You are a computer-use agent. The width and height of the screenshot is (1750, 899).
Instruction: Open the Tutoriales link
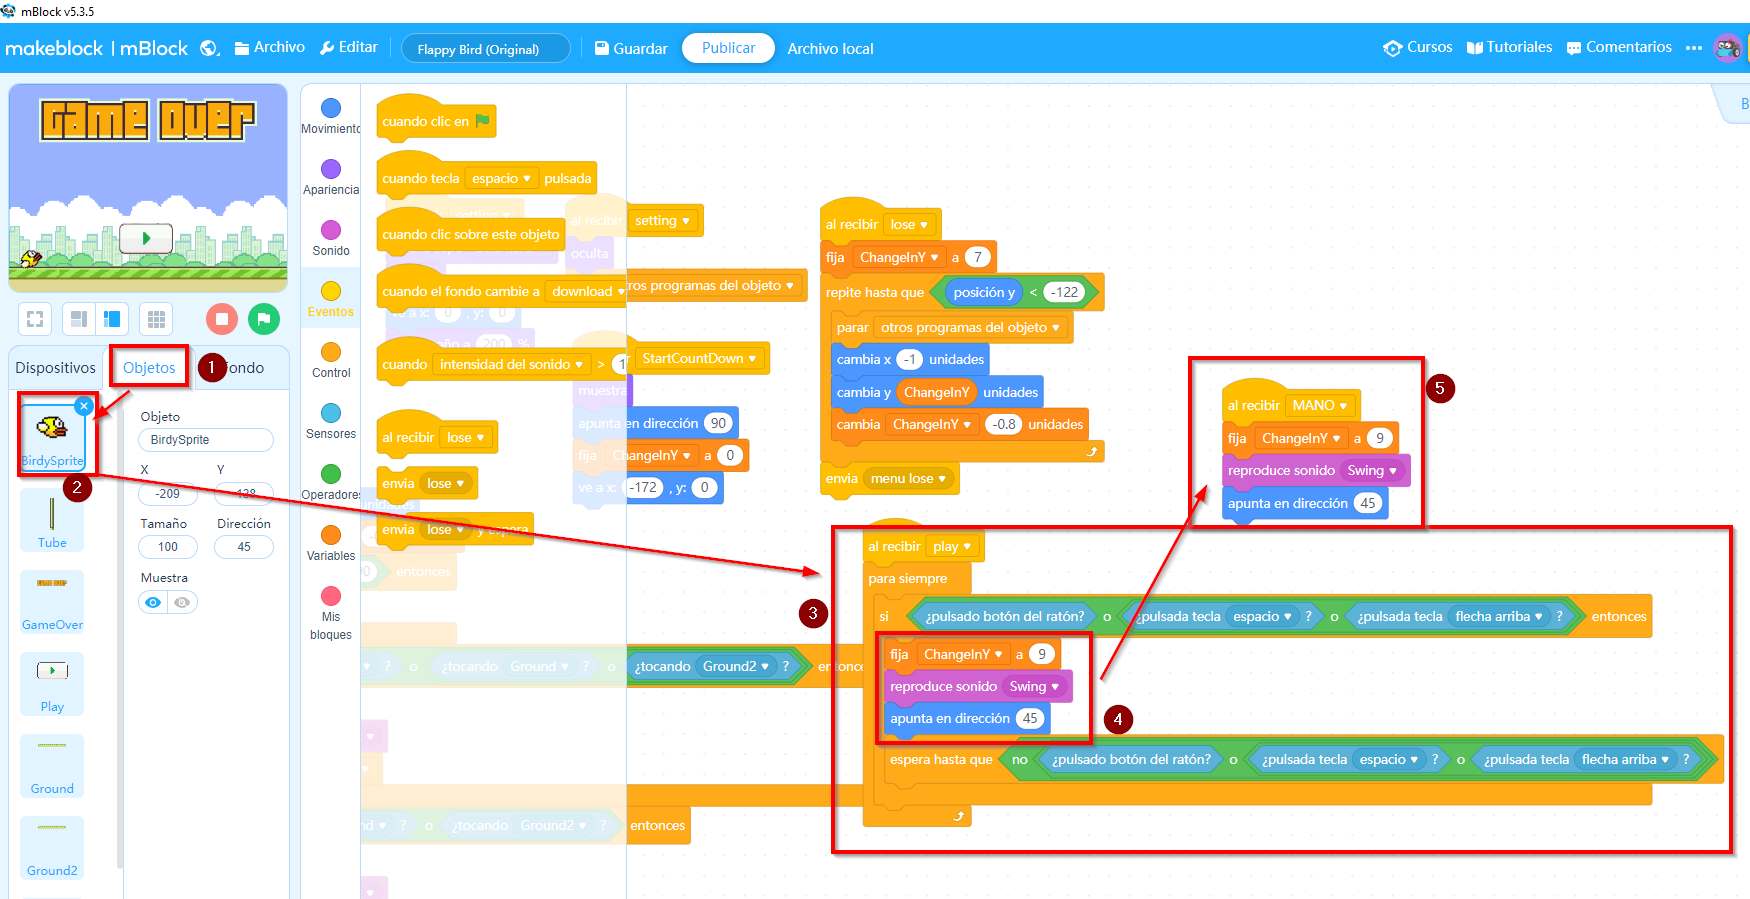1509,47
